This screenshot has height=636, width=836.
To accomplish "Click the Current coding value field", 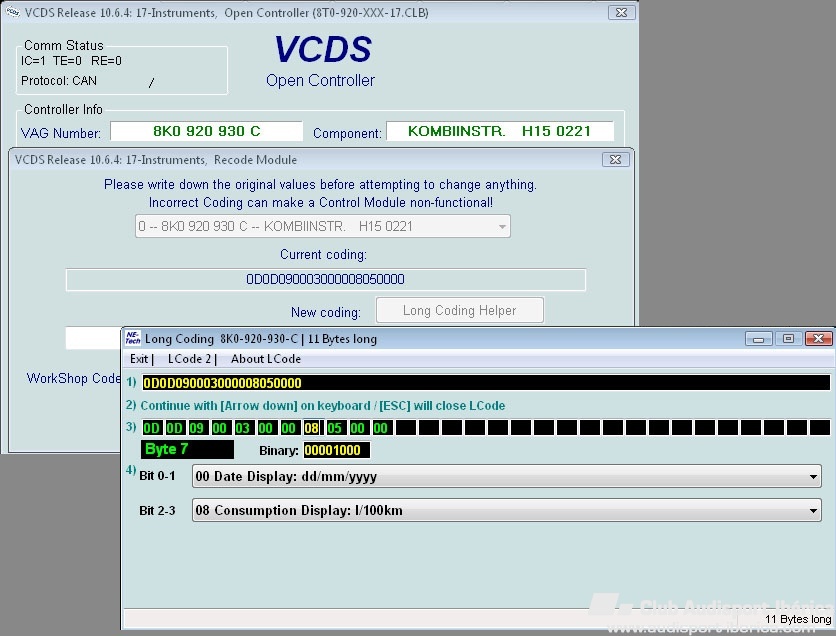I will (x=325, y=279).
